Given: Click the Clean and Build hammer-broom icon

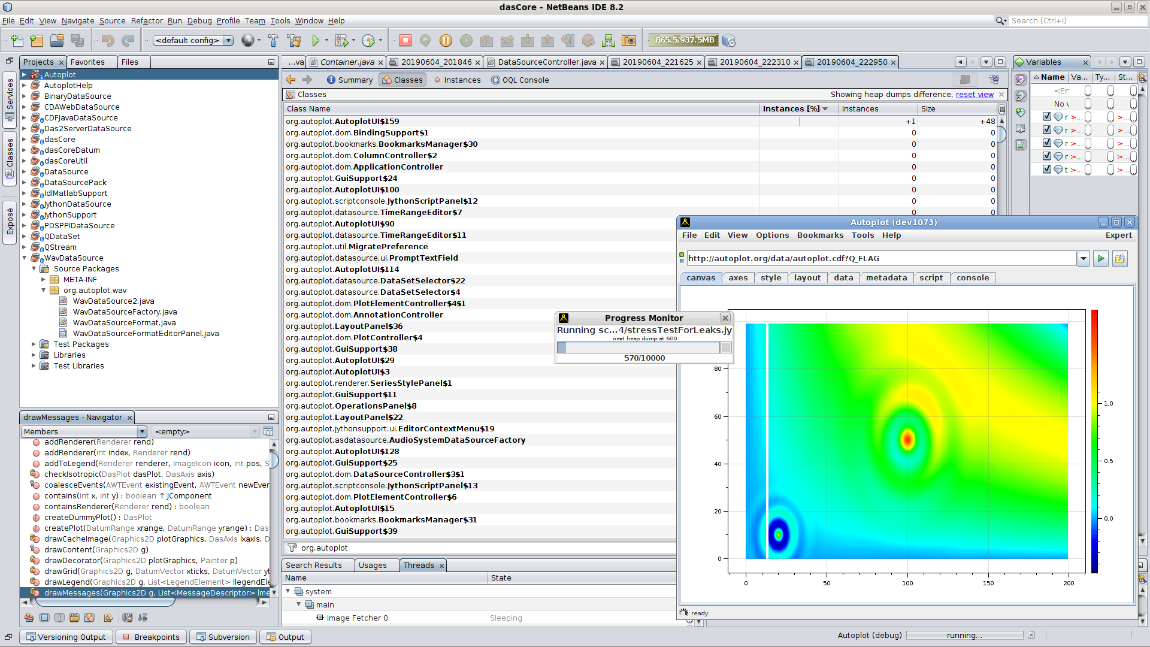Looking at the screenshot, I should tap(294, 41).
